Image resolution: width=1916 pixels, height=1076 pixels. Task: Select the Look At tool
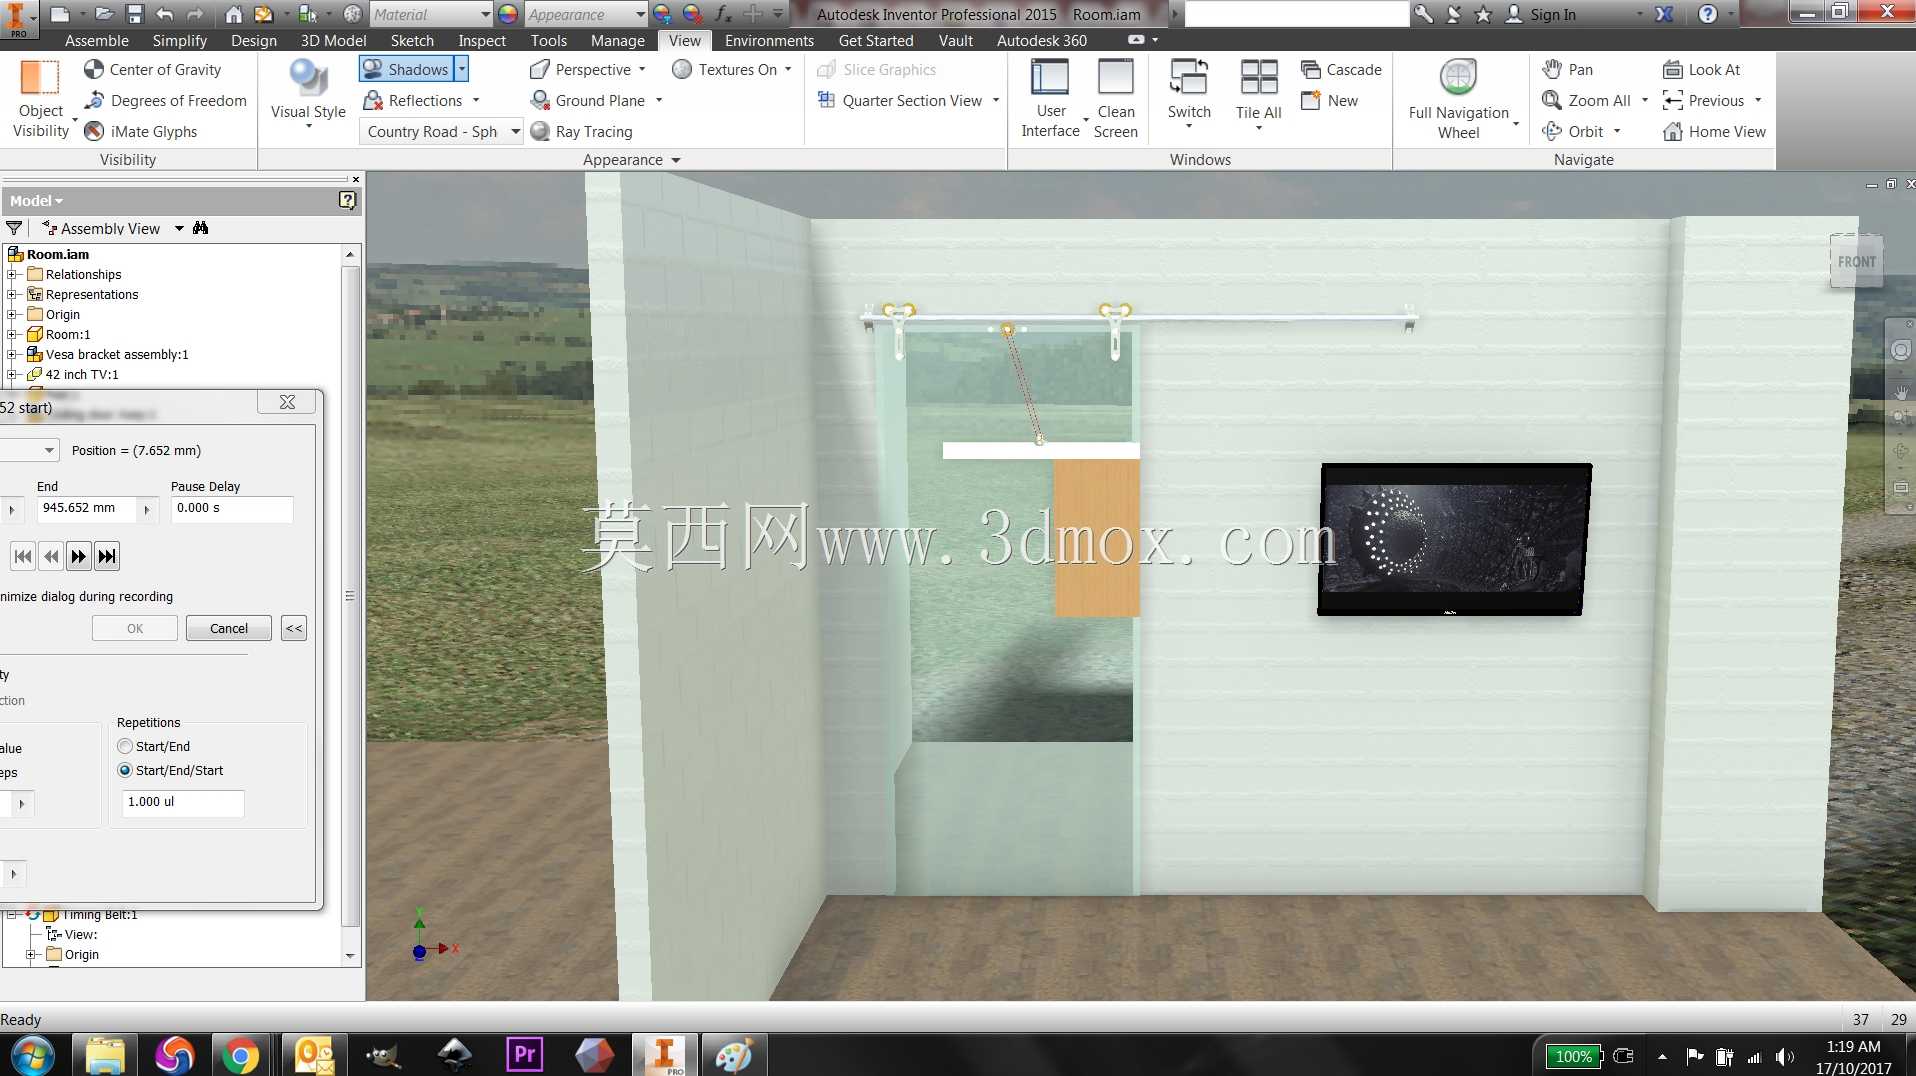1701,69
